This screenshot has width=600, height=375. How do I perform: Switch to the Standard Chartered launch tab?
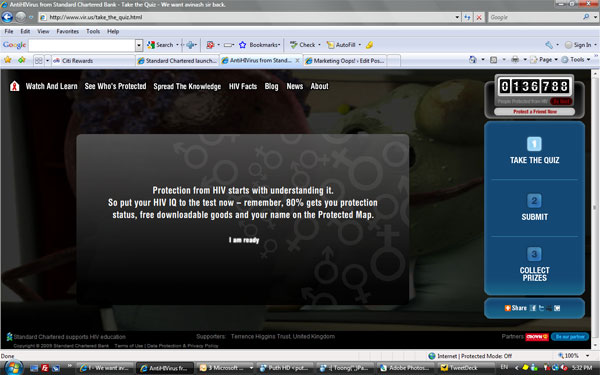[177, 60]
